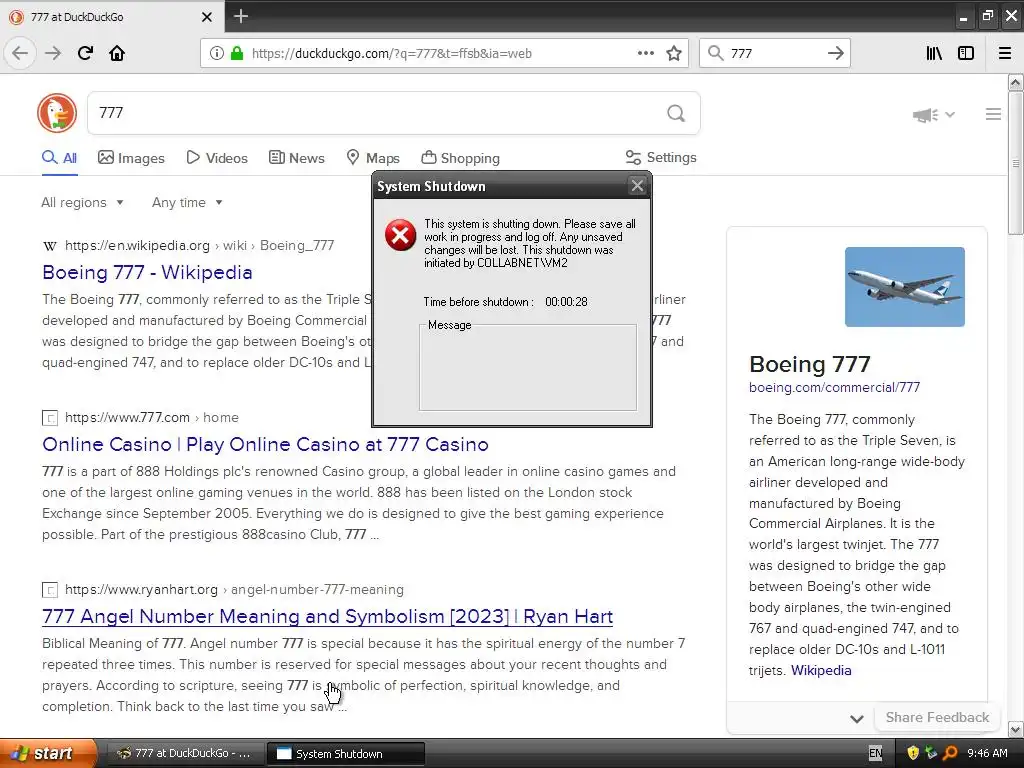This screenshot has height=768, width=1024.
Task: Open boeing.com/commercial/777 link
Action: (x=834, y=387)
